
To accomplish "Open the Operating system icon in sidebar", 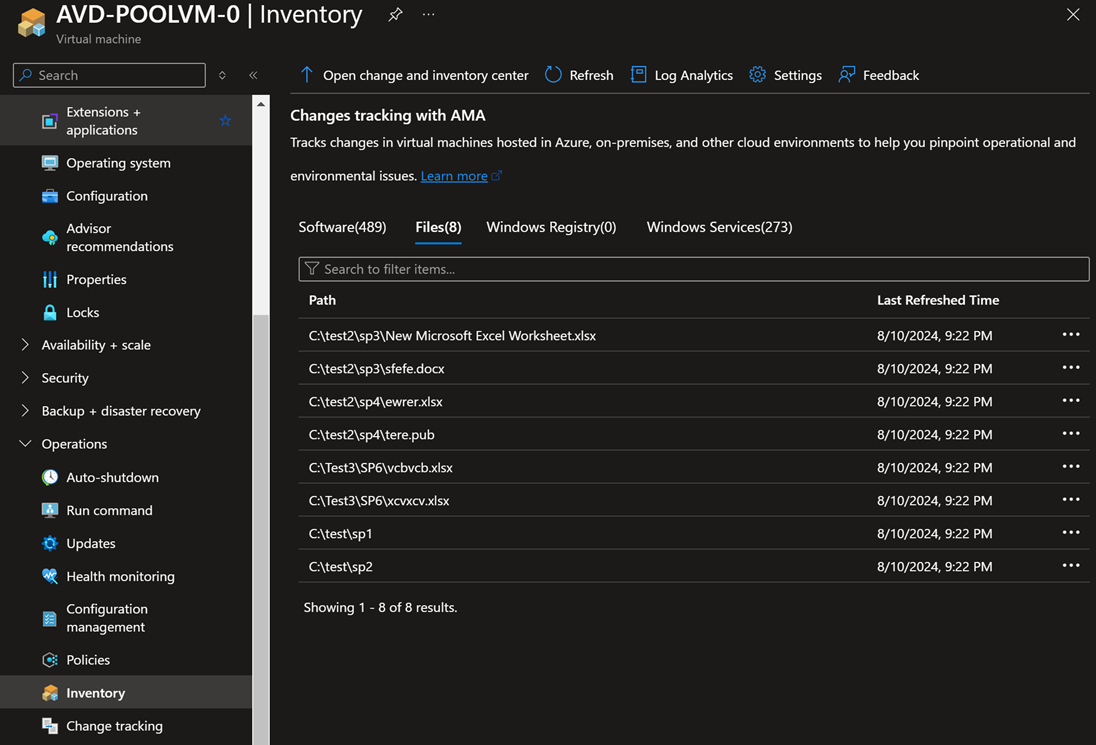I will point(50,163).
